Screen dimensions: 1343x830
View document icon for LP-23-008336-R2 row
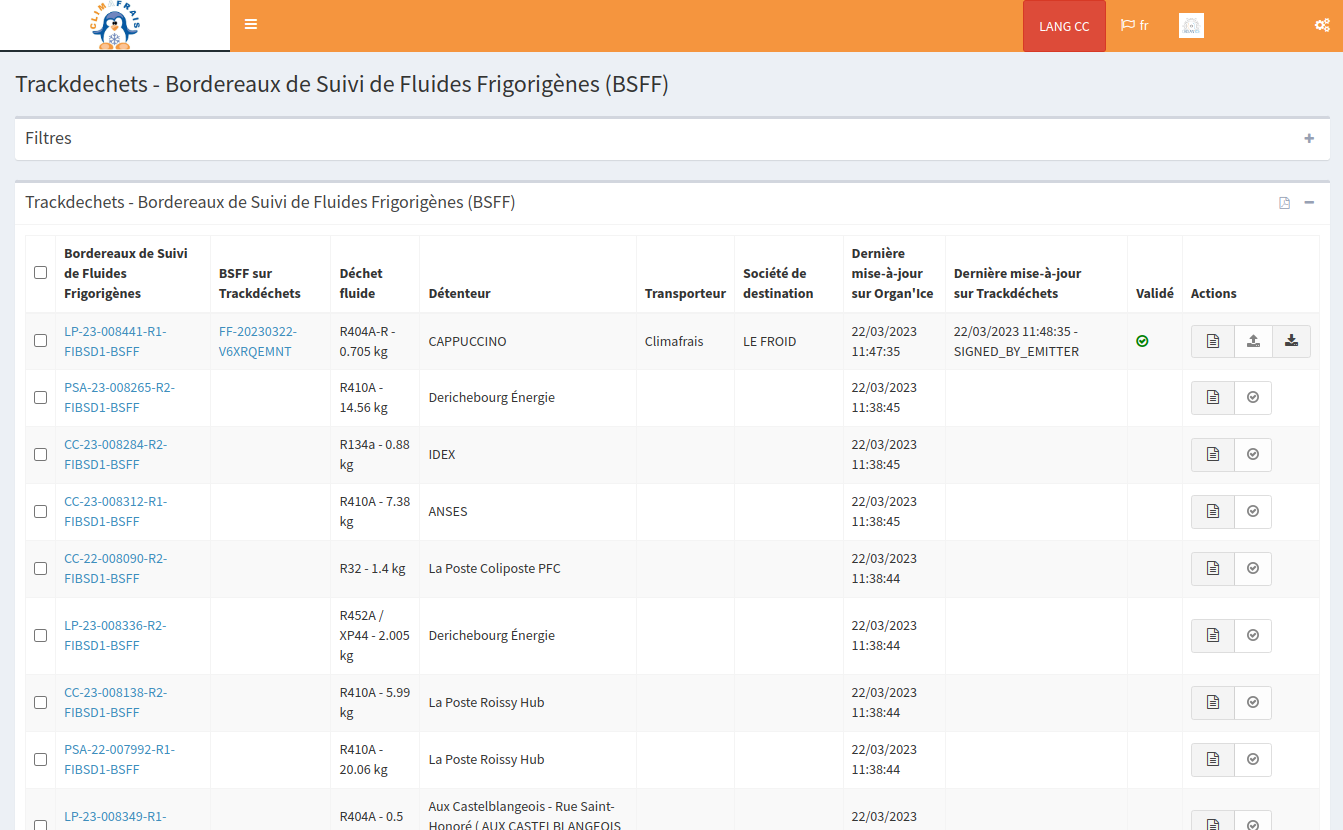(x=1213, y=635)
